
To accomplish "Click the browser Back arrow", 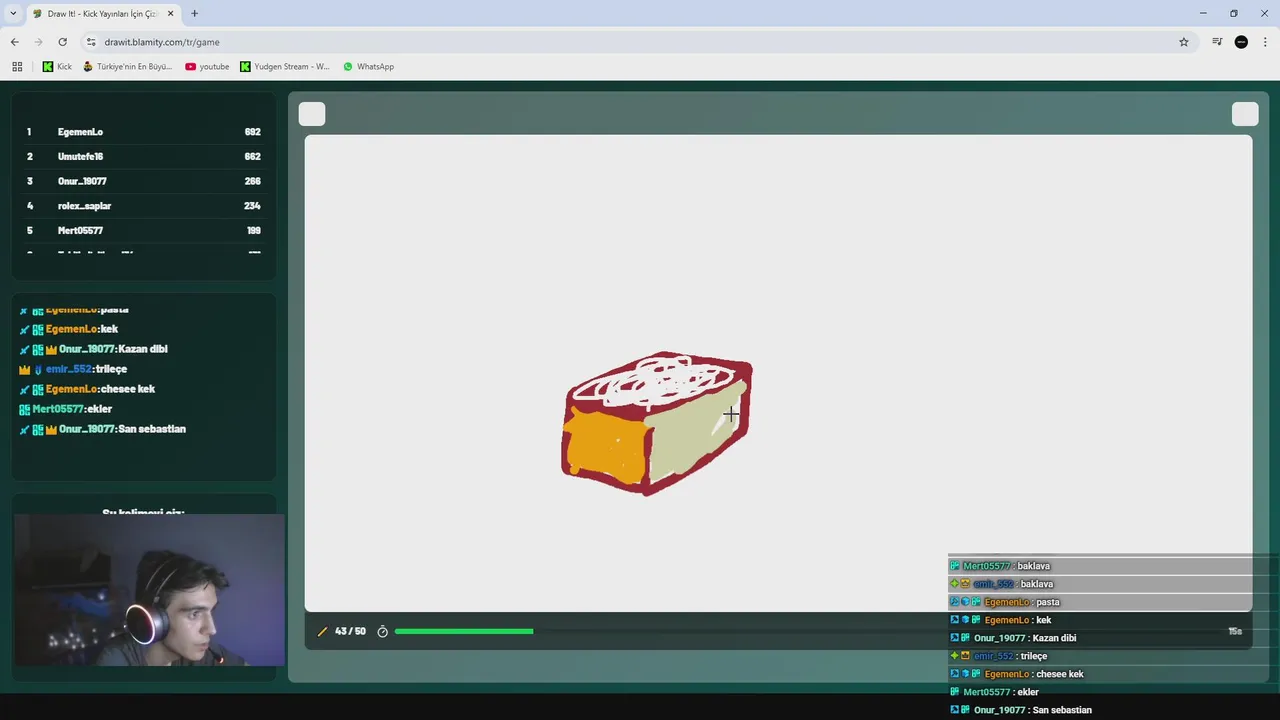I will tap(14, 42).
